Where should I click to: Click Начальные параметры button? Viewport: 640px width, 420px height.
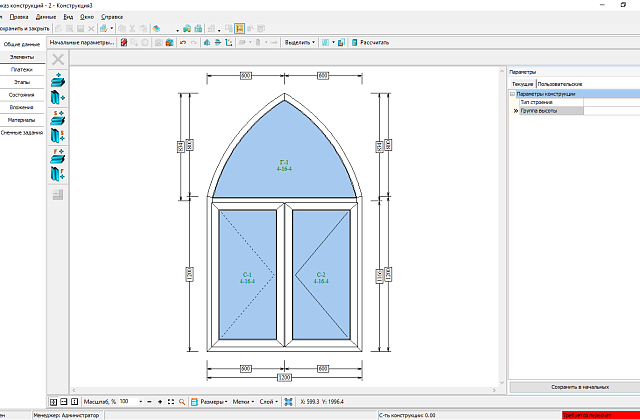82,42
